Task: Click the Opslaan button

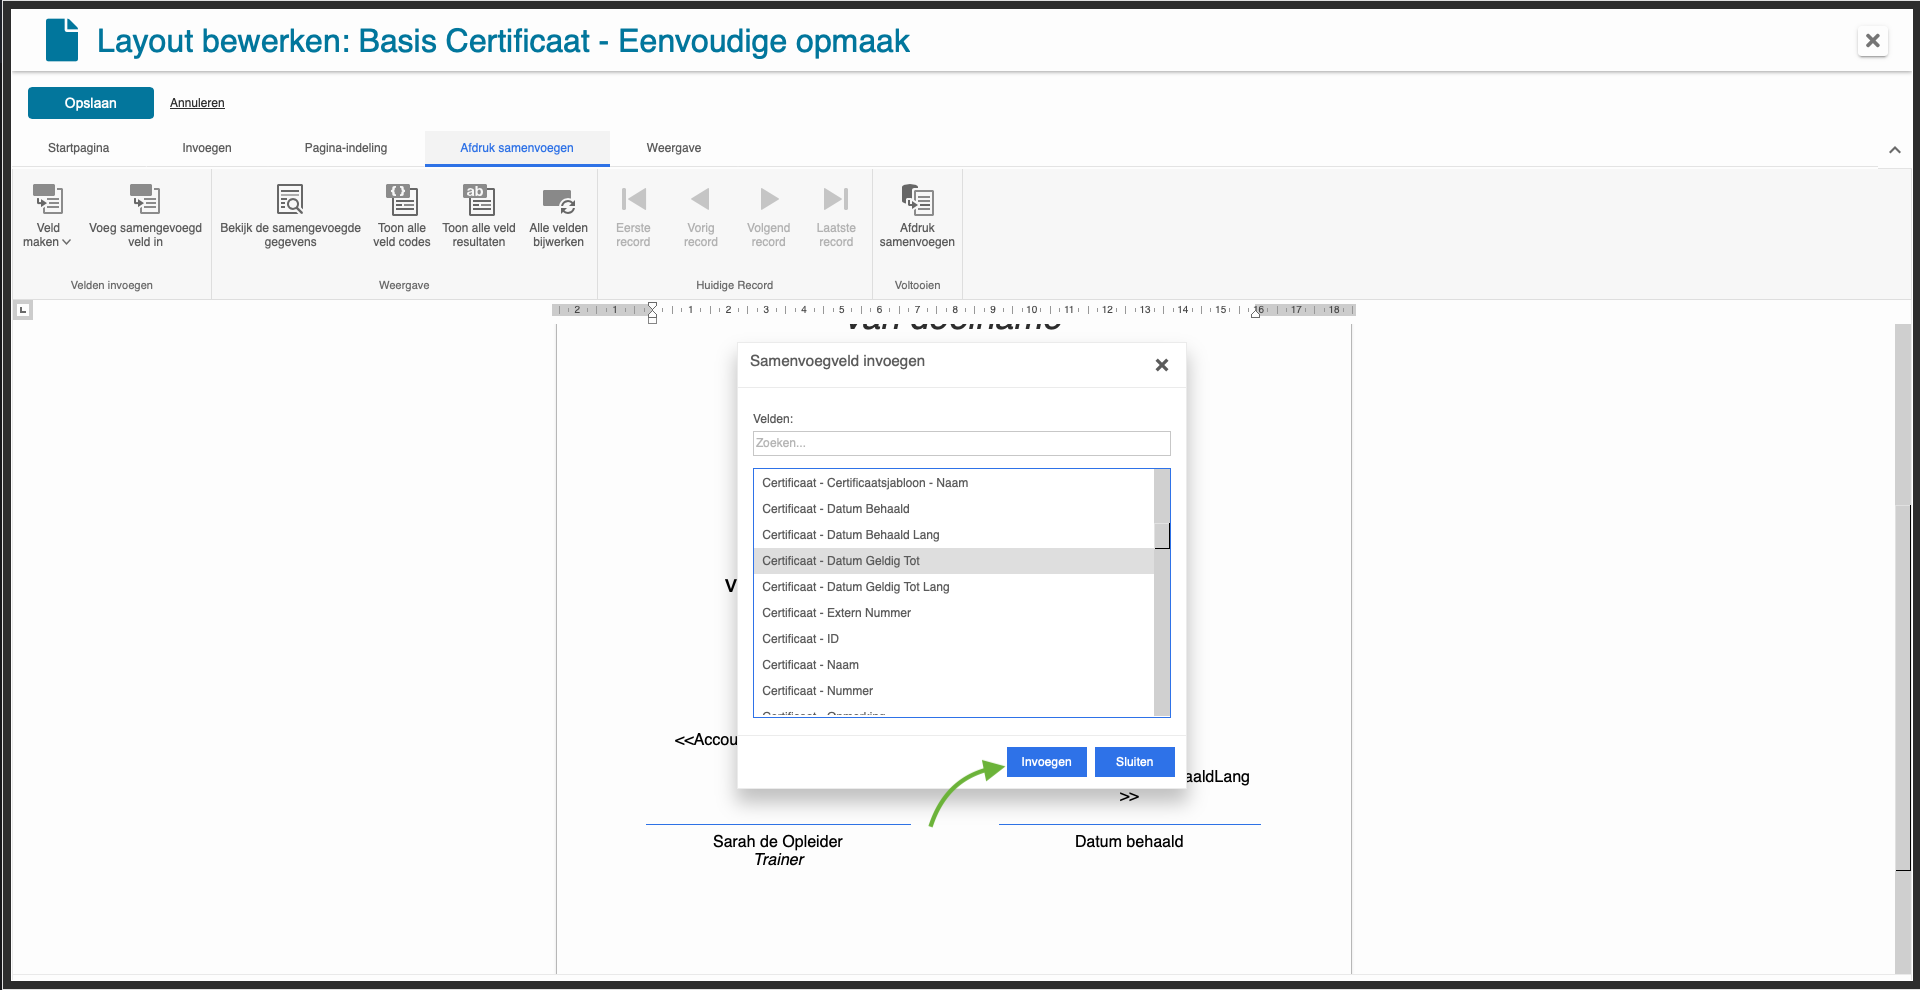Action: pos(90,102)
